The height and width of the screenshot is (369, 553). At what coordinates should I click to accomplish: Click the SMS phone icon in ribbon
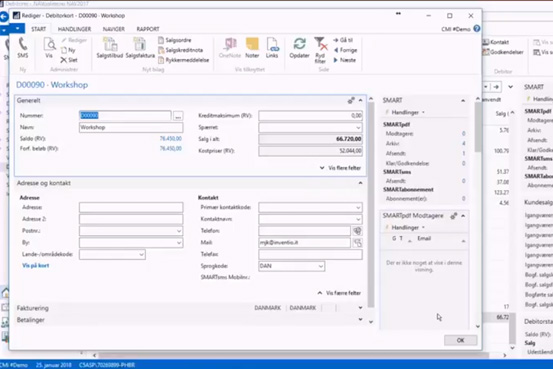tap(23, 48)
